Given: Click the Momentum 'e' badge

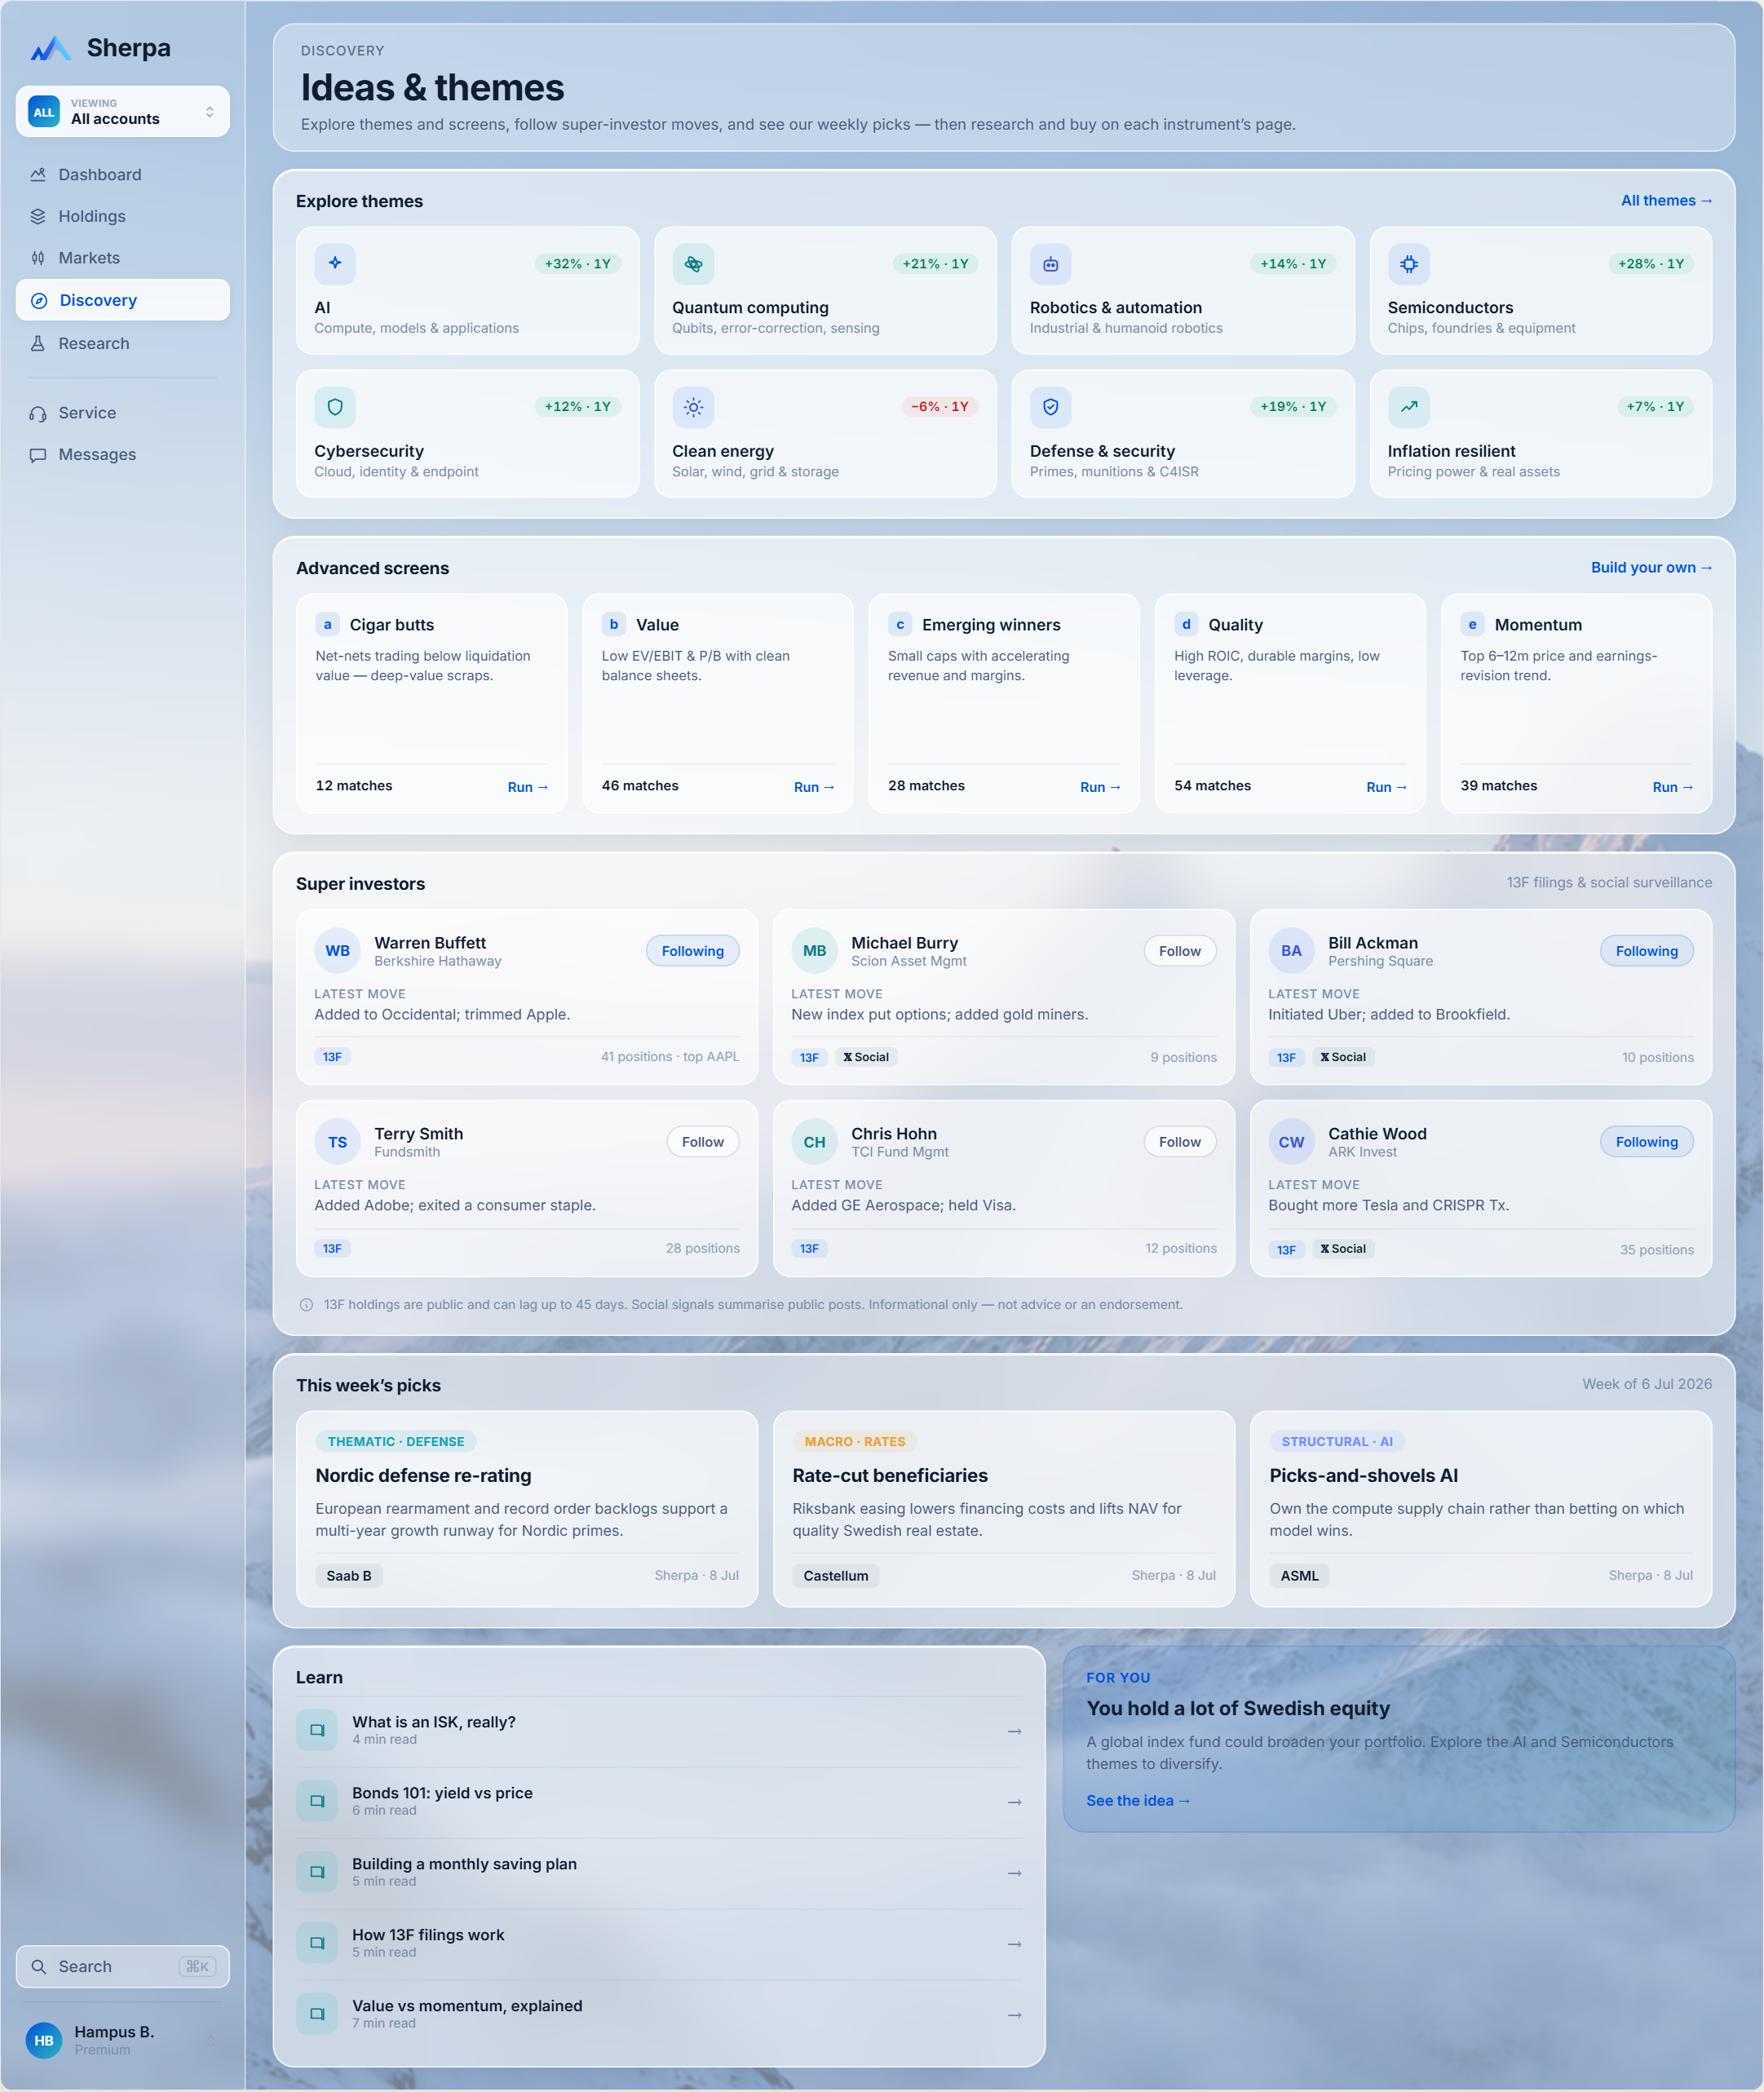Looking at the screenshot, I should pos(1472,624).
